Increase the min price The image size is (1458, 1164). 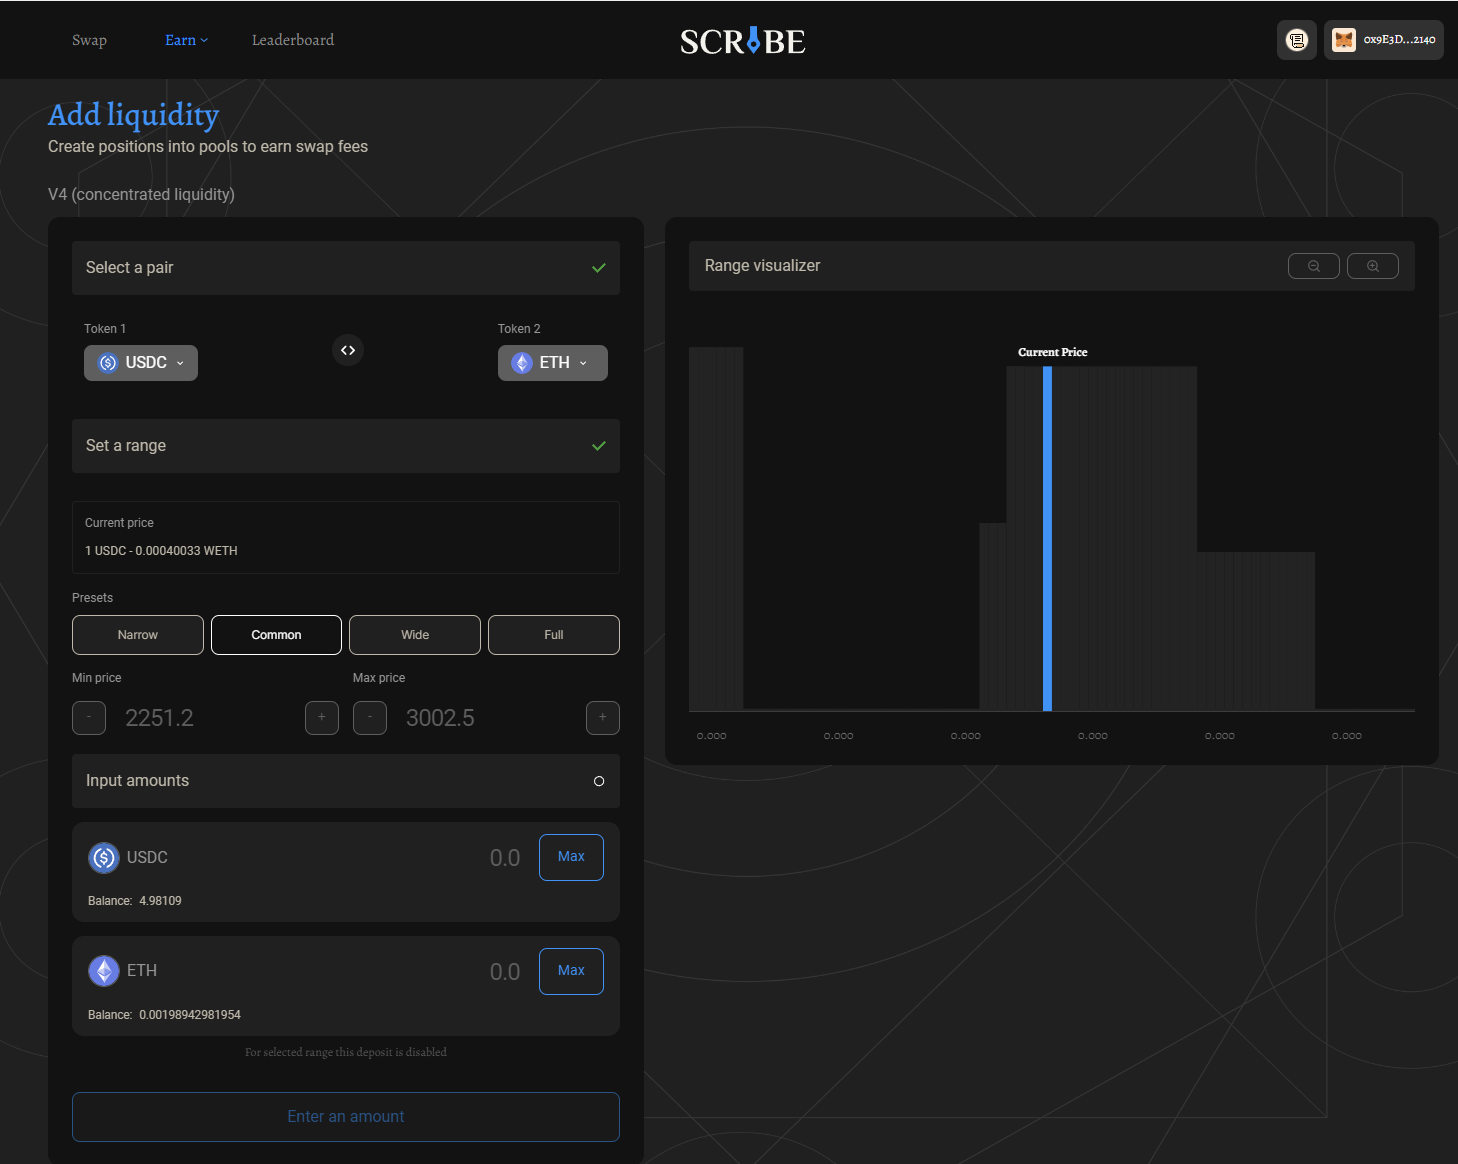[322, 718]
